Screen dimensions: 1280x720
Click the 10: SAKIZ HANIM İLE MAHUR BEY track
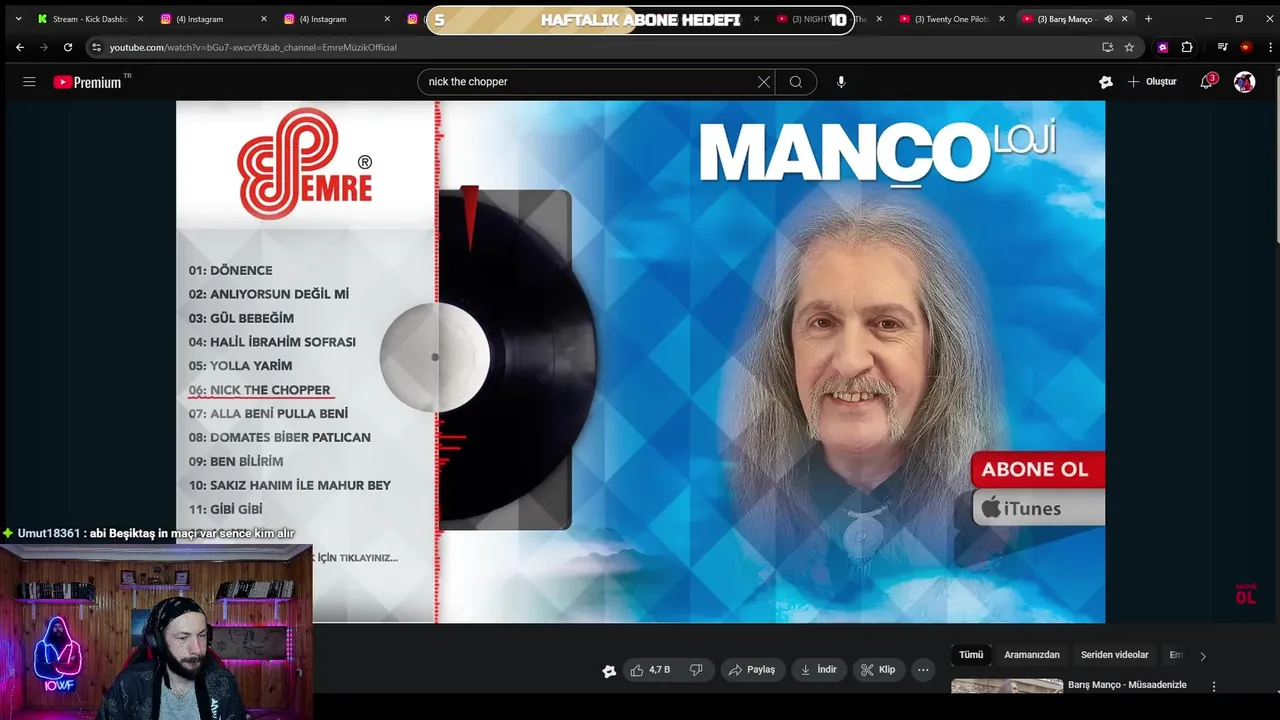tap(289, 485)
